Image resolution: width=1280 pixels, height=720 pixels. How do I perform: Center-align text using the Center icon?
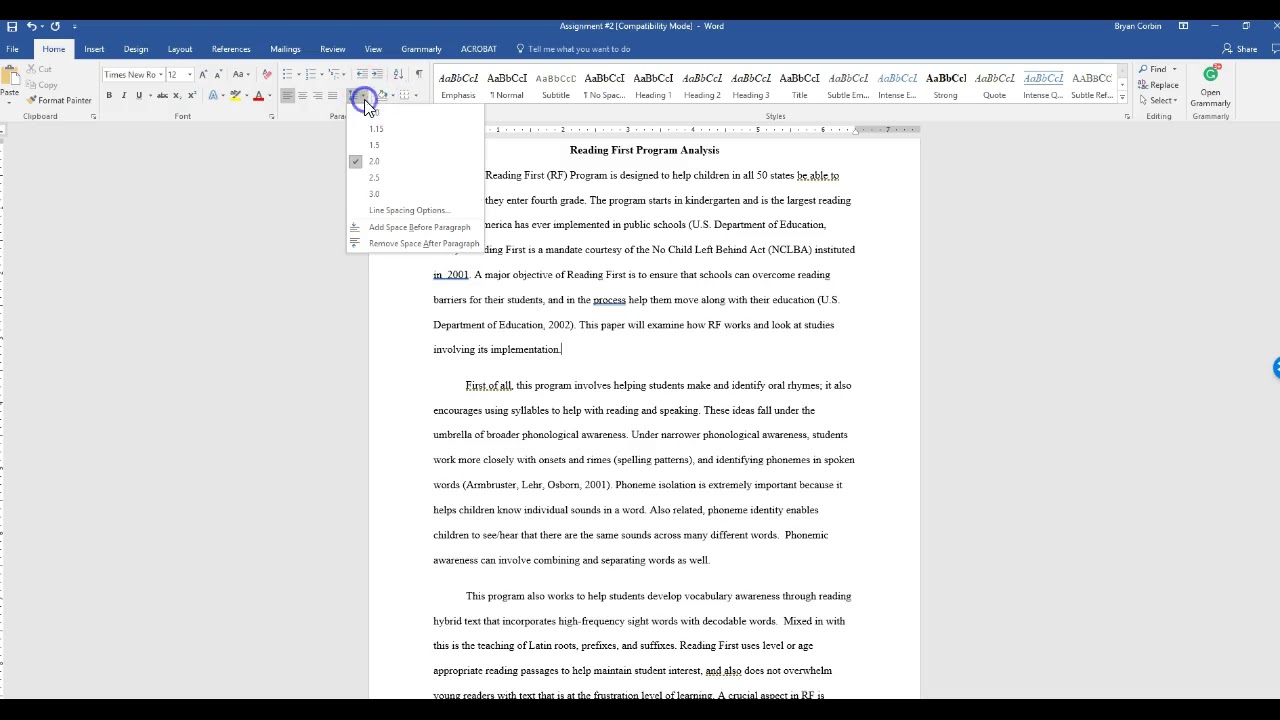click(x=302, y=96)
